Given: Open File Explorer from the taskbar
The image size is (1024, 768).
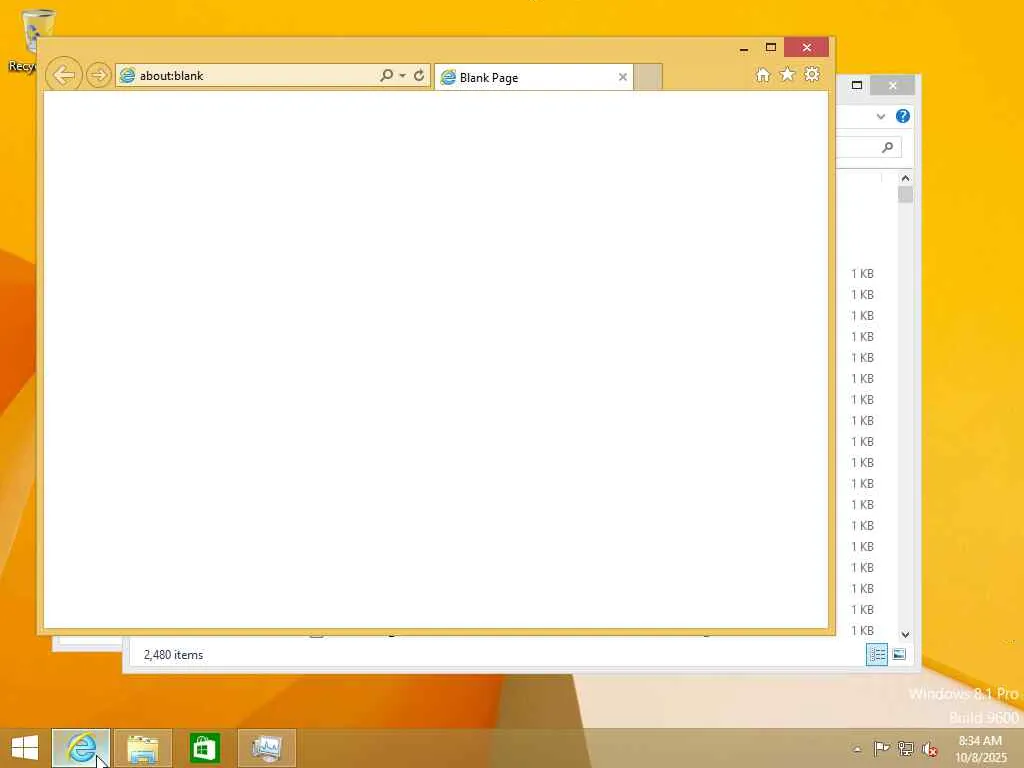Looking at the screenshot, I should [x=142, y=748].
